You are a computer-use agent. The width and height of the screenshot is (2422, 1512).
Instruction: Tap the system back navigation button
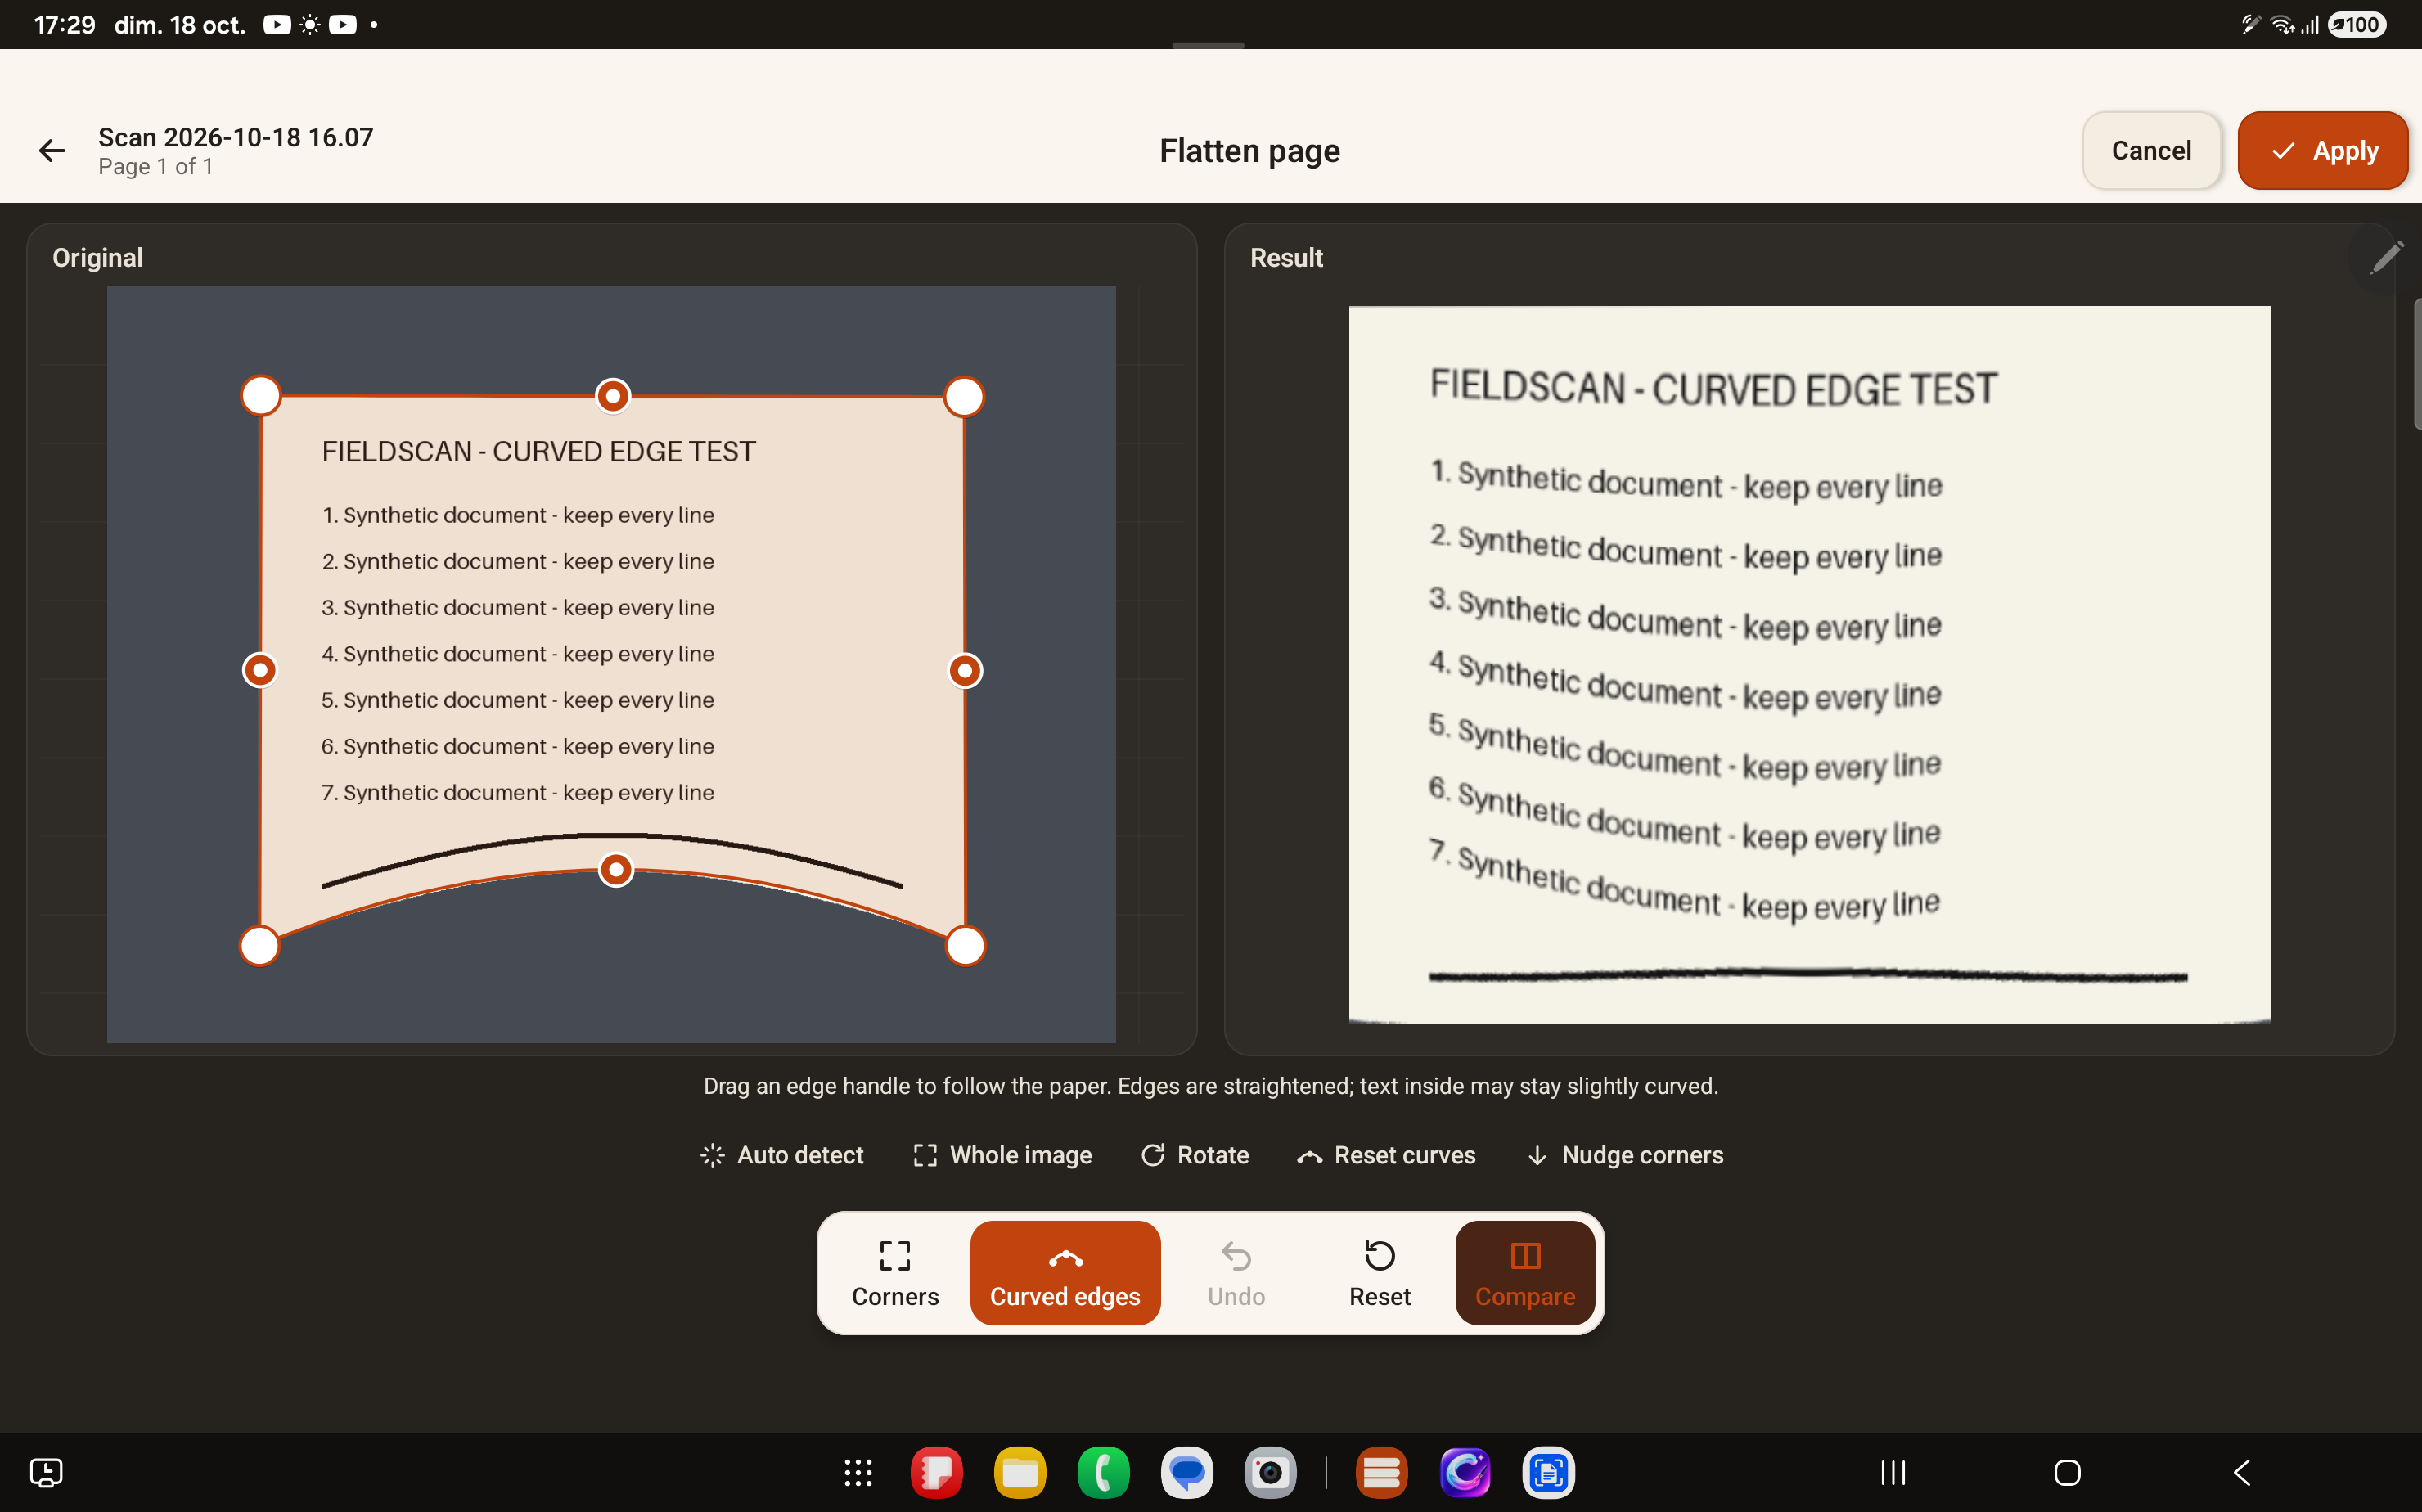[x=2242, y=1472]
